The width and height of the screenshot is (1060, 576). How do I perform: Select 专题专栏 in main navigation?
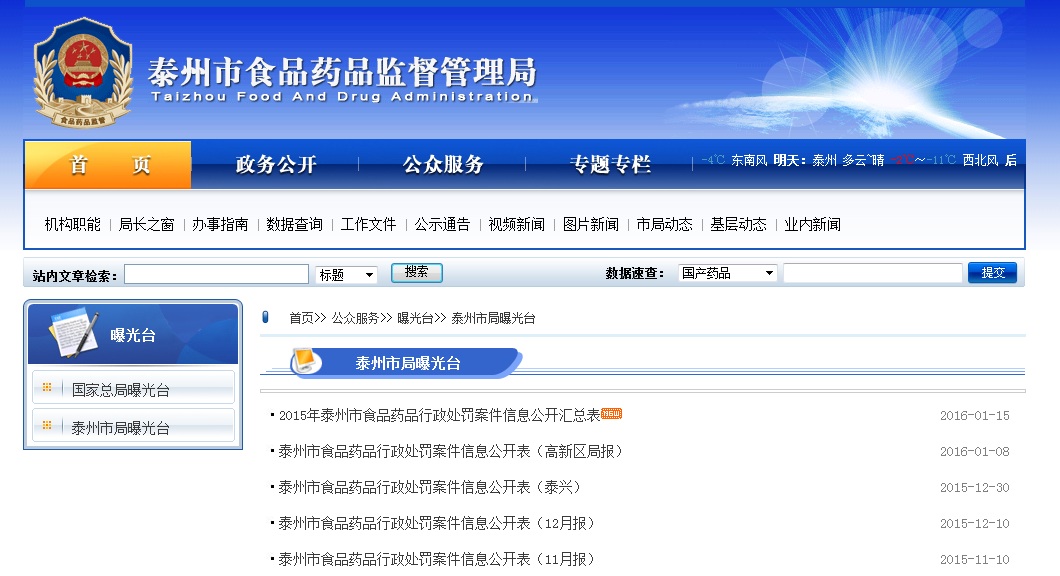[609, 165]
